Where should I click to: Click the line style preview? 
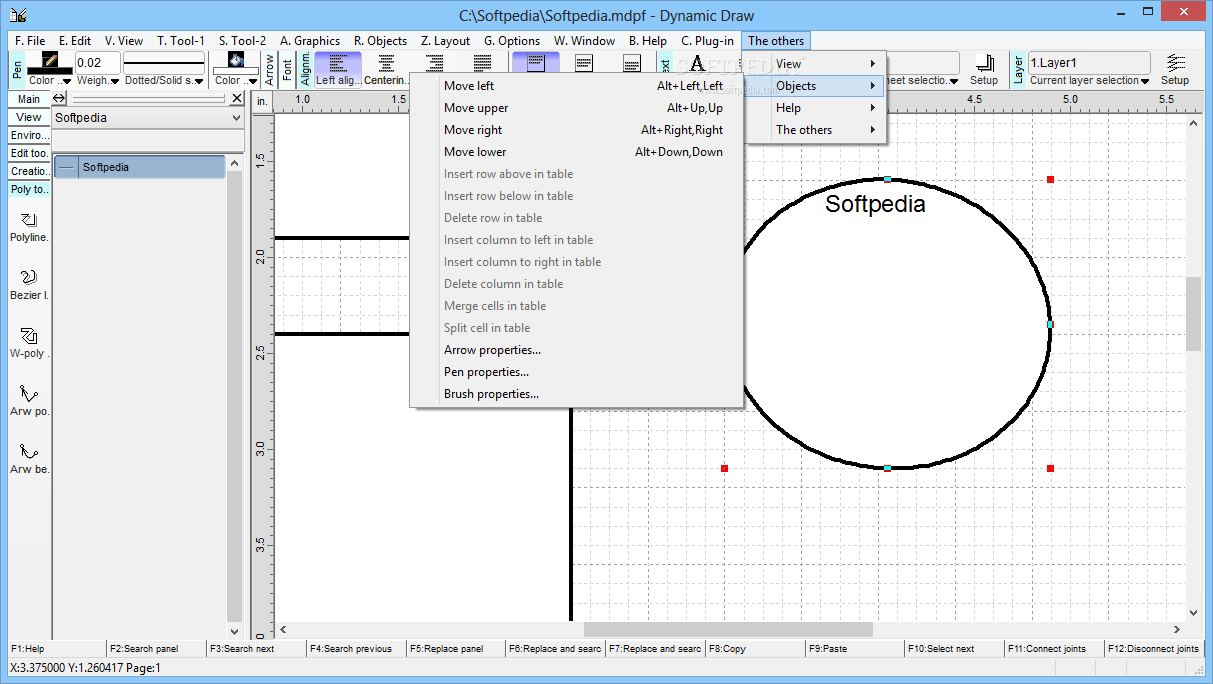pyautogui.click(x=164, y=63)
